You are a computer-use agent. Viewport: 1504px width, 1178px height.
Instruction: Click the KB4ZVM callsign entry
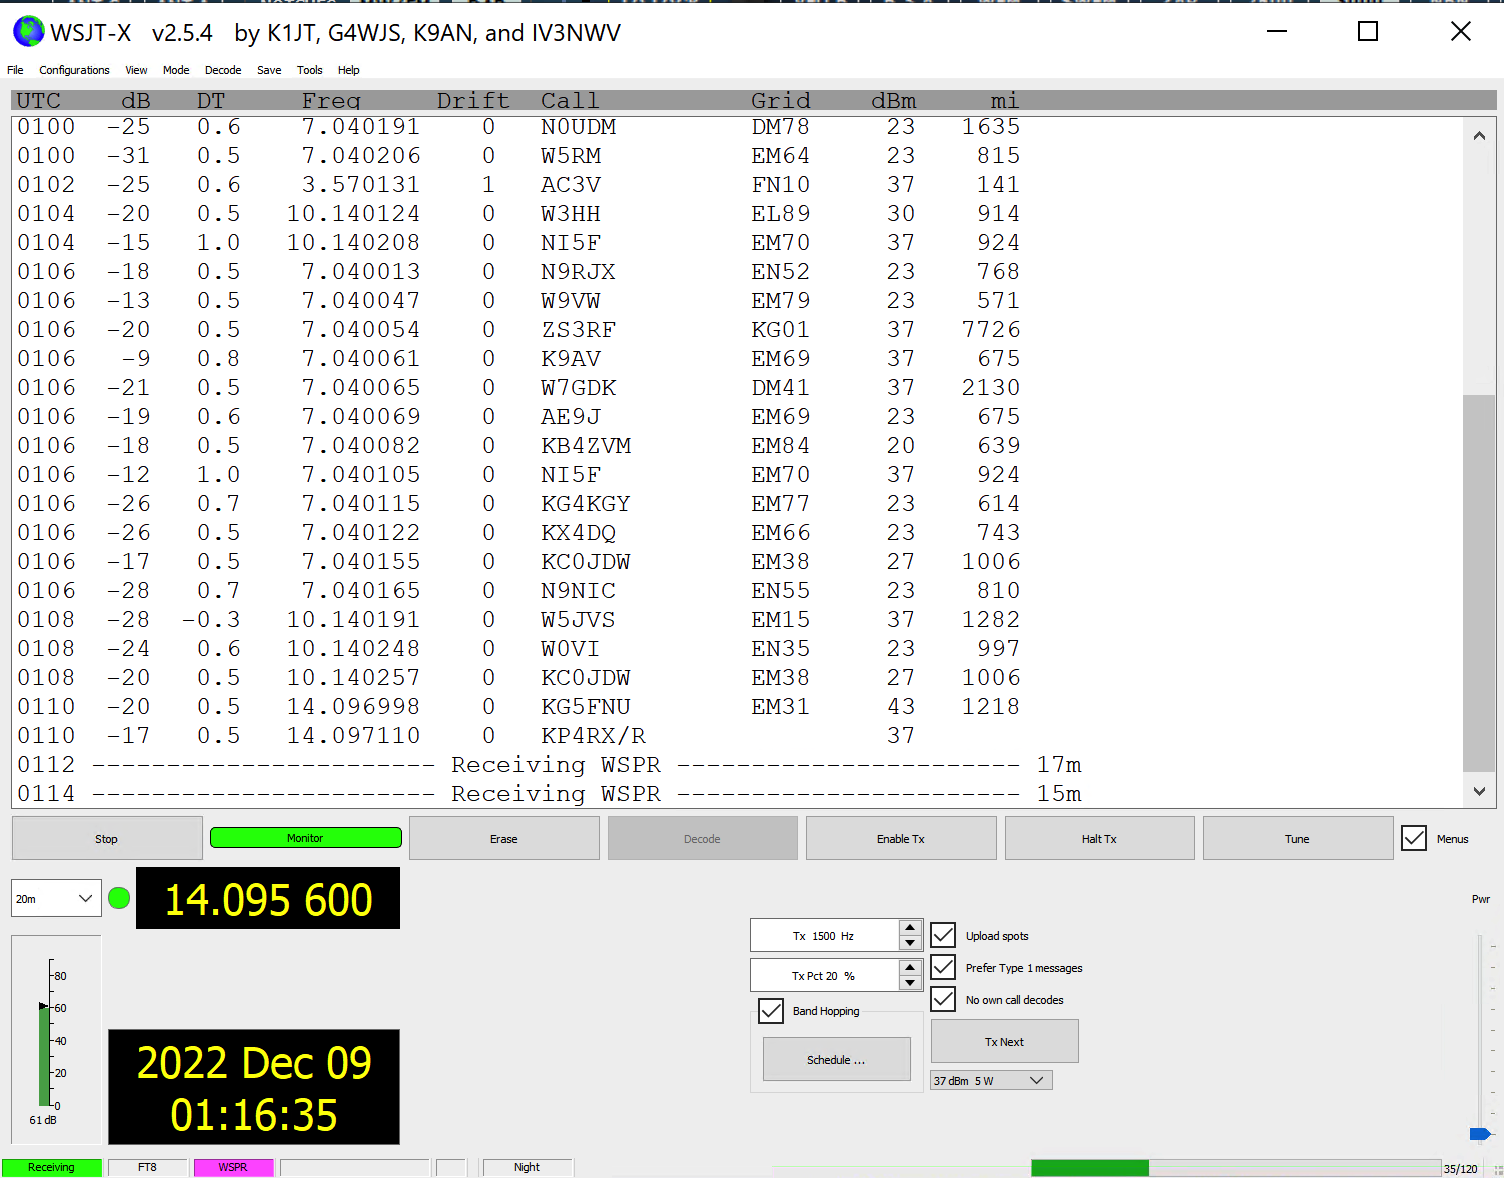(x=586, y=446)
